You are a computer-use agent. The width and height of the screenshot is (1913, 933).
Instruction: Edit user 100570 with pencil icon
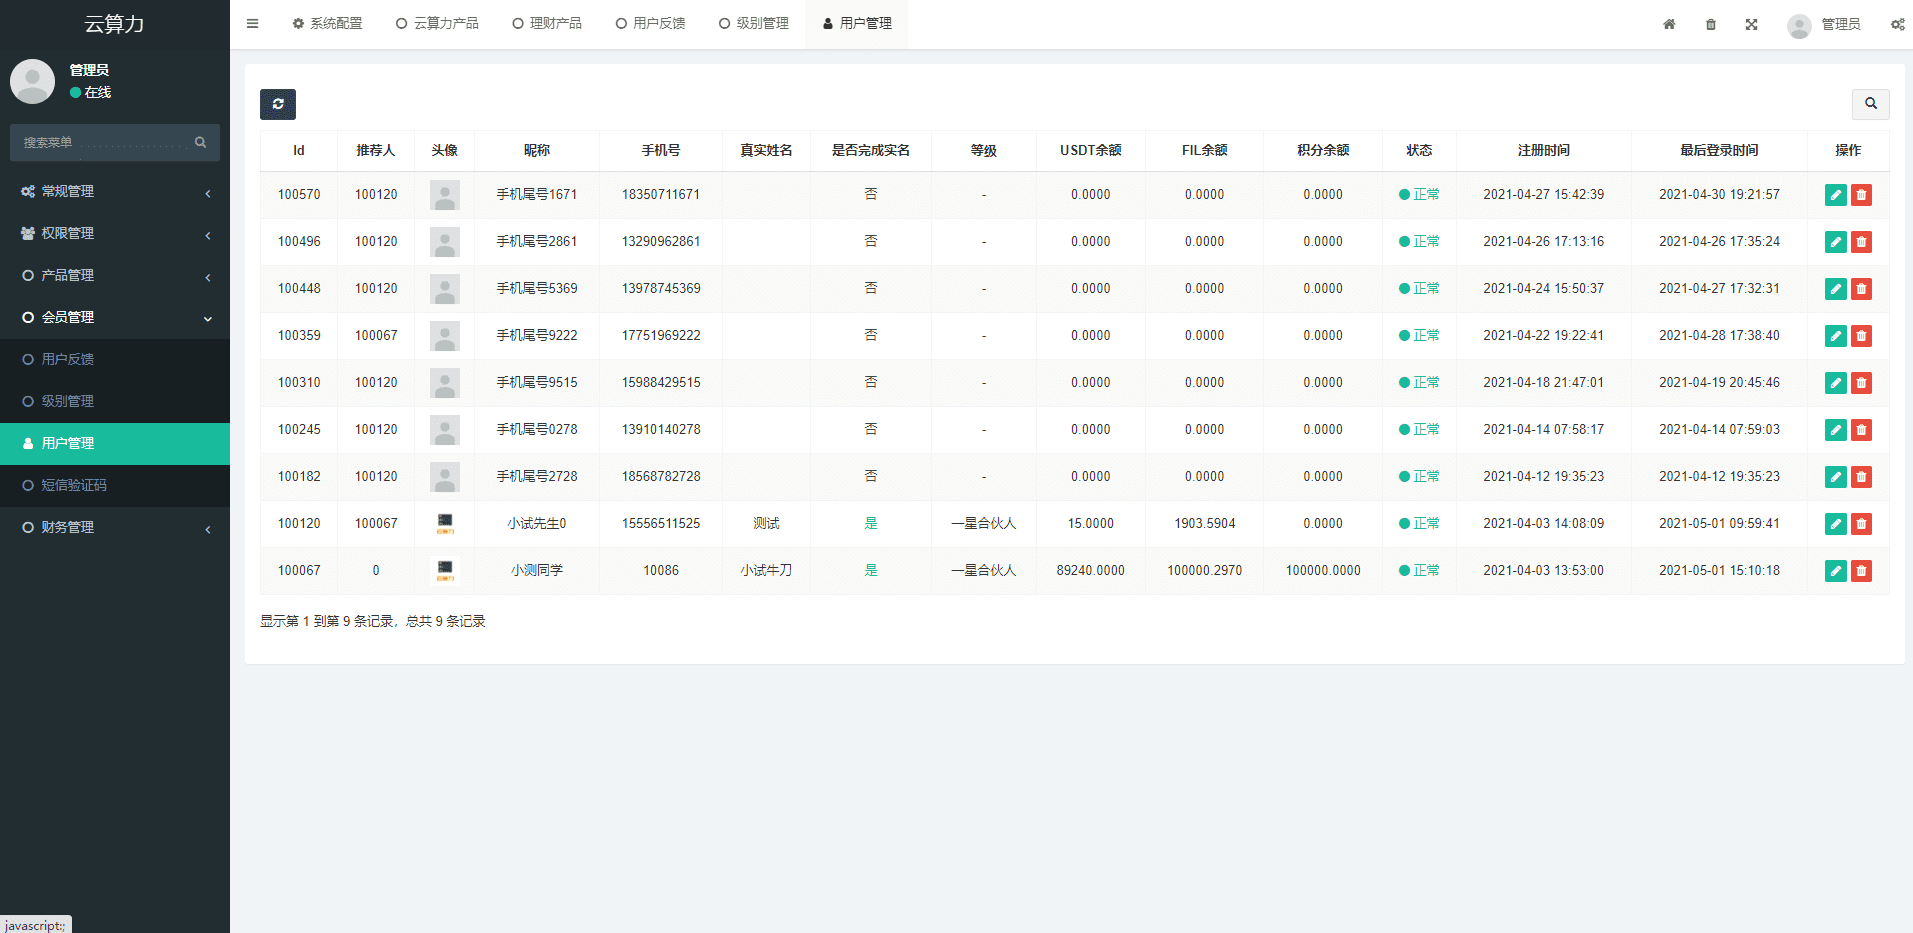coord(1835,195)
